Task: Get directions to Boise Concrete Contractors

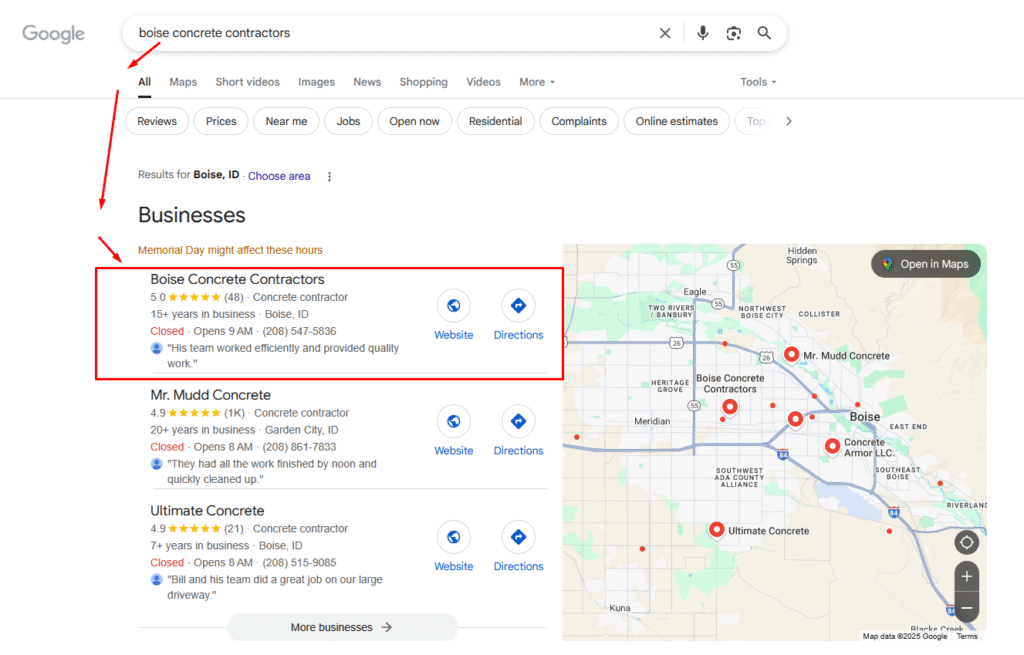Action: [519, 315]
